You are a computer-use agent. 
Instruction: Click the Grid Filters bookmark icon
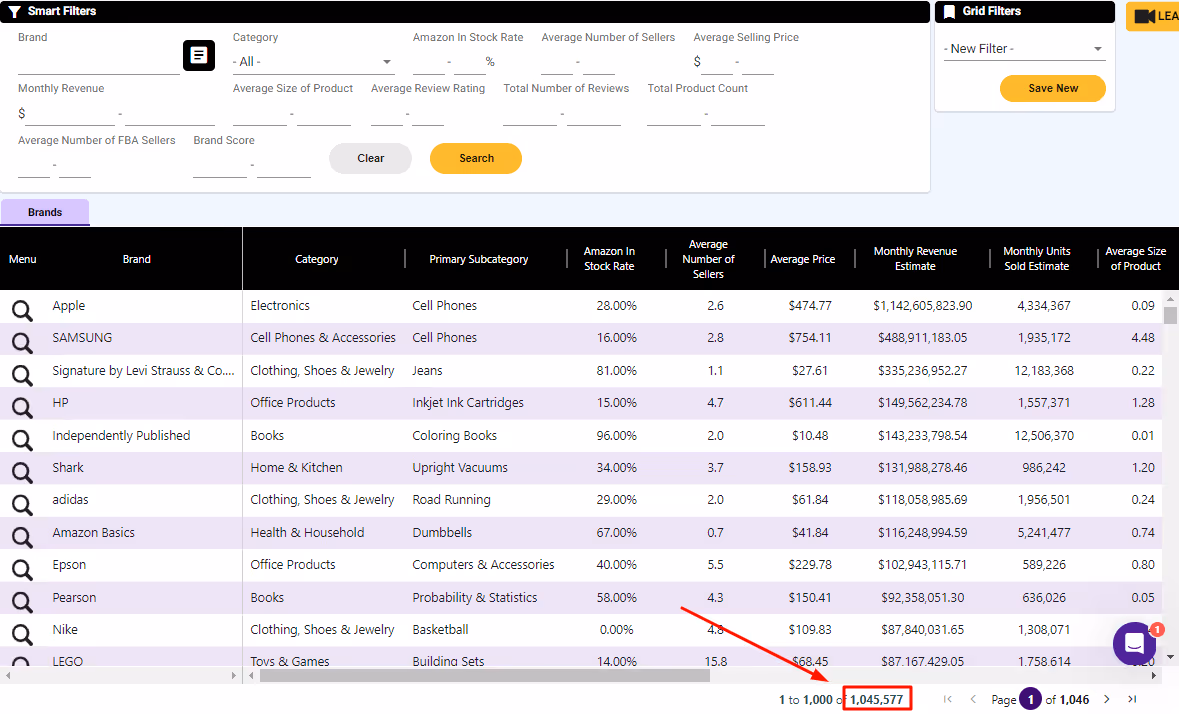[x=949, y=11]
